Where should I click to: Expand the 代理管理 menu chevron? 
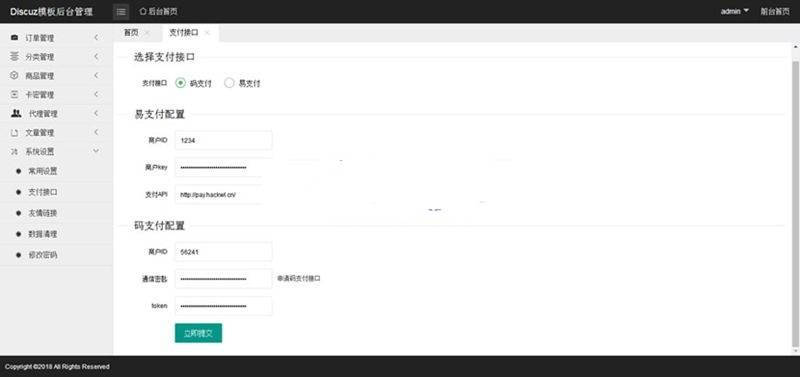pyautogui.click(x=96, y=113)
